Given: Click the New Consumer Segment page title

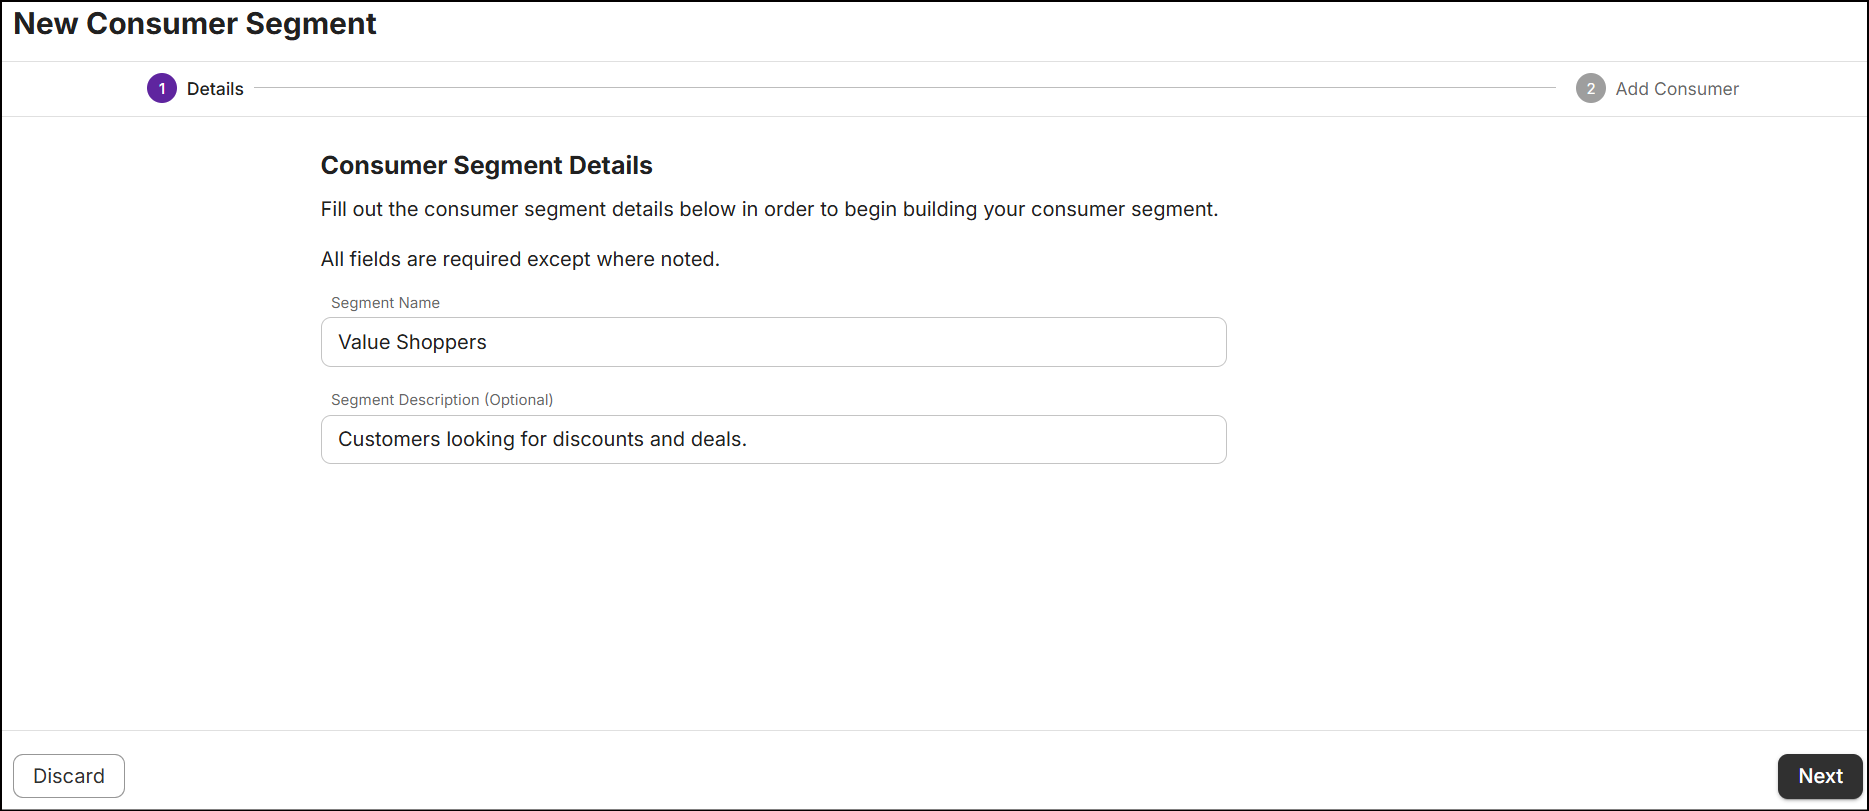Looking at the screenshot, I should (195, 24).
